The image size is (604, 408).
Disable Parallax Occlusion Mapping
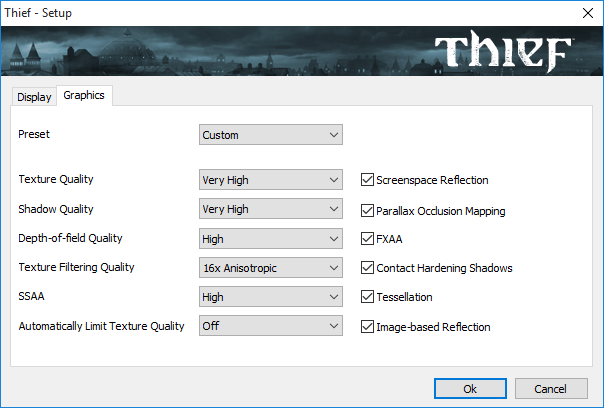(x=367, y=211)
